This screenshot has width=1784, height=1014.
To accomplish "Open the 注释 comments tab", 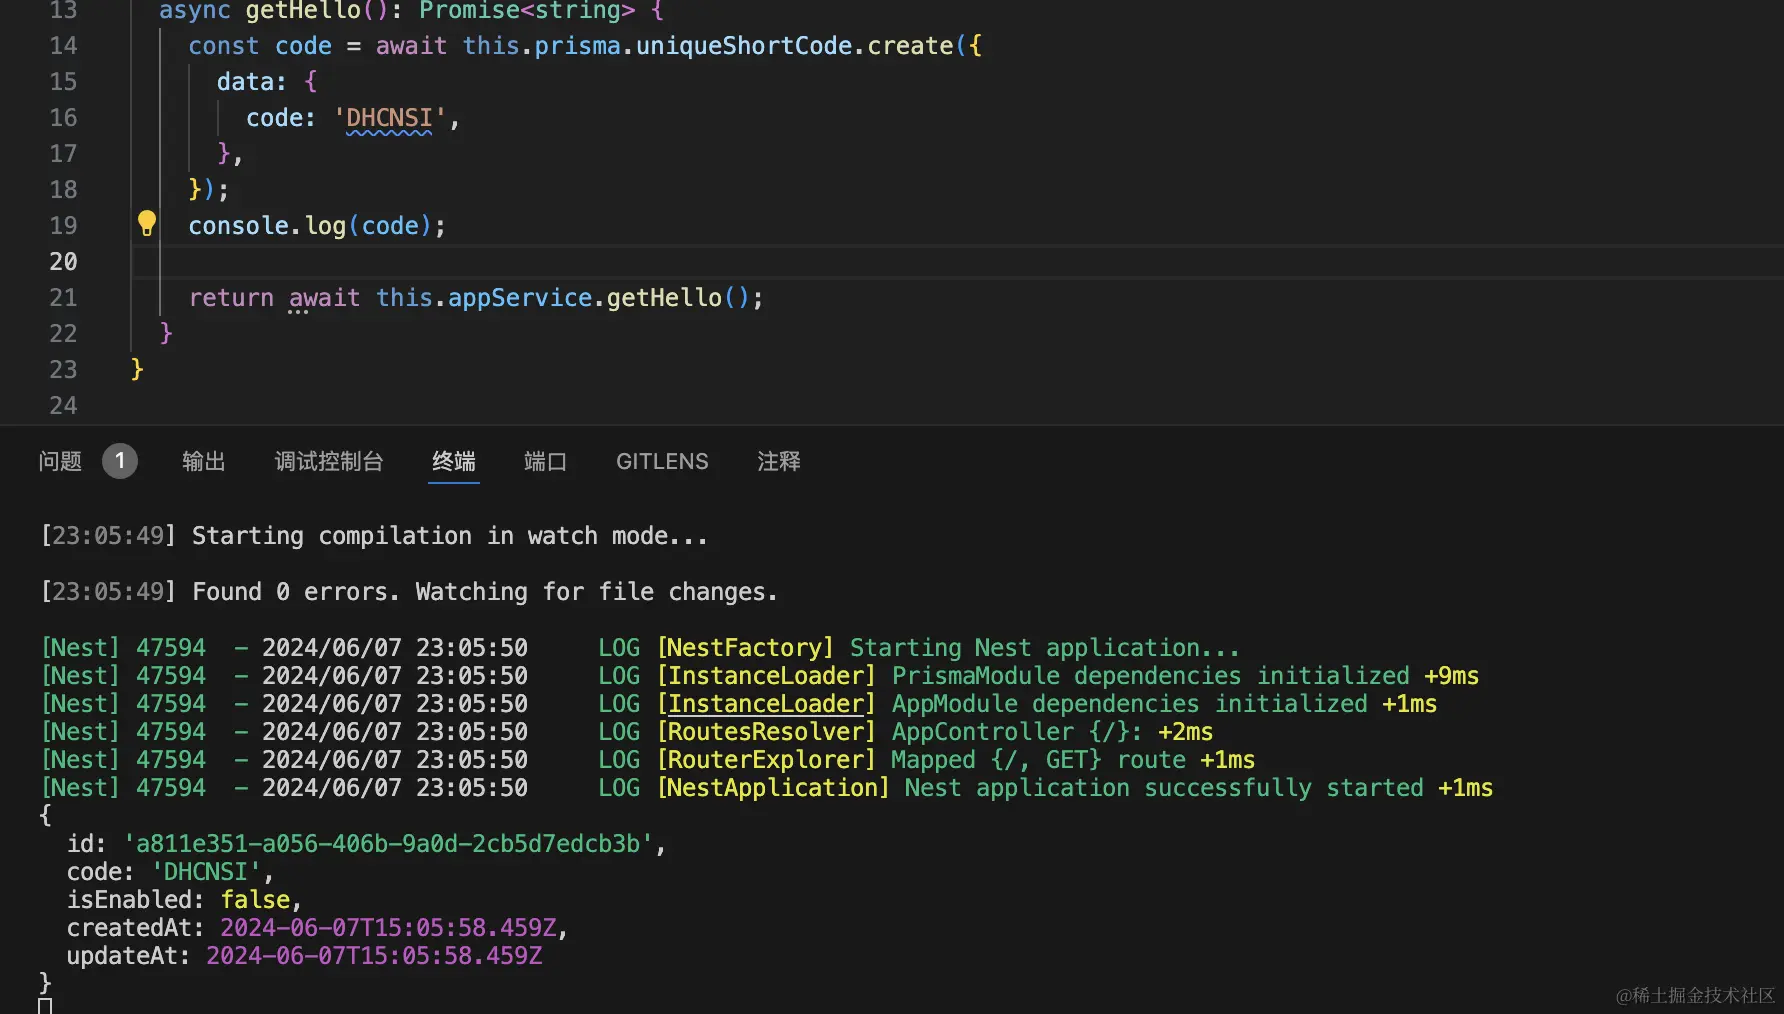I will pyautogui.click(x=779, y=461).
